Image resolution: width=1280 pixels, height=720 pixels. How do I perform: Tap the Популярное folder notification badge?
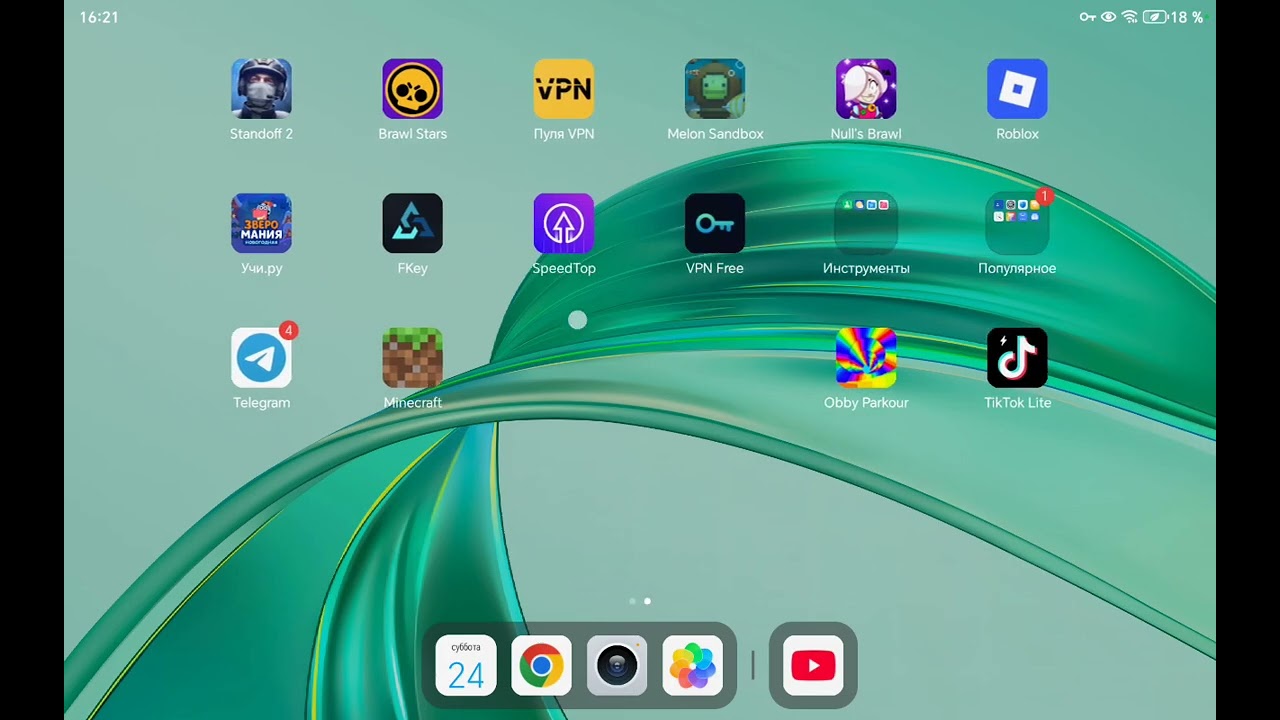point(1044,196)
